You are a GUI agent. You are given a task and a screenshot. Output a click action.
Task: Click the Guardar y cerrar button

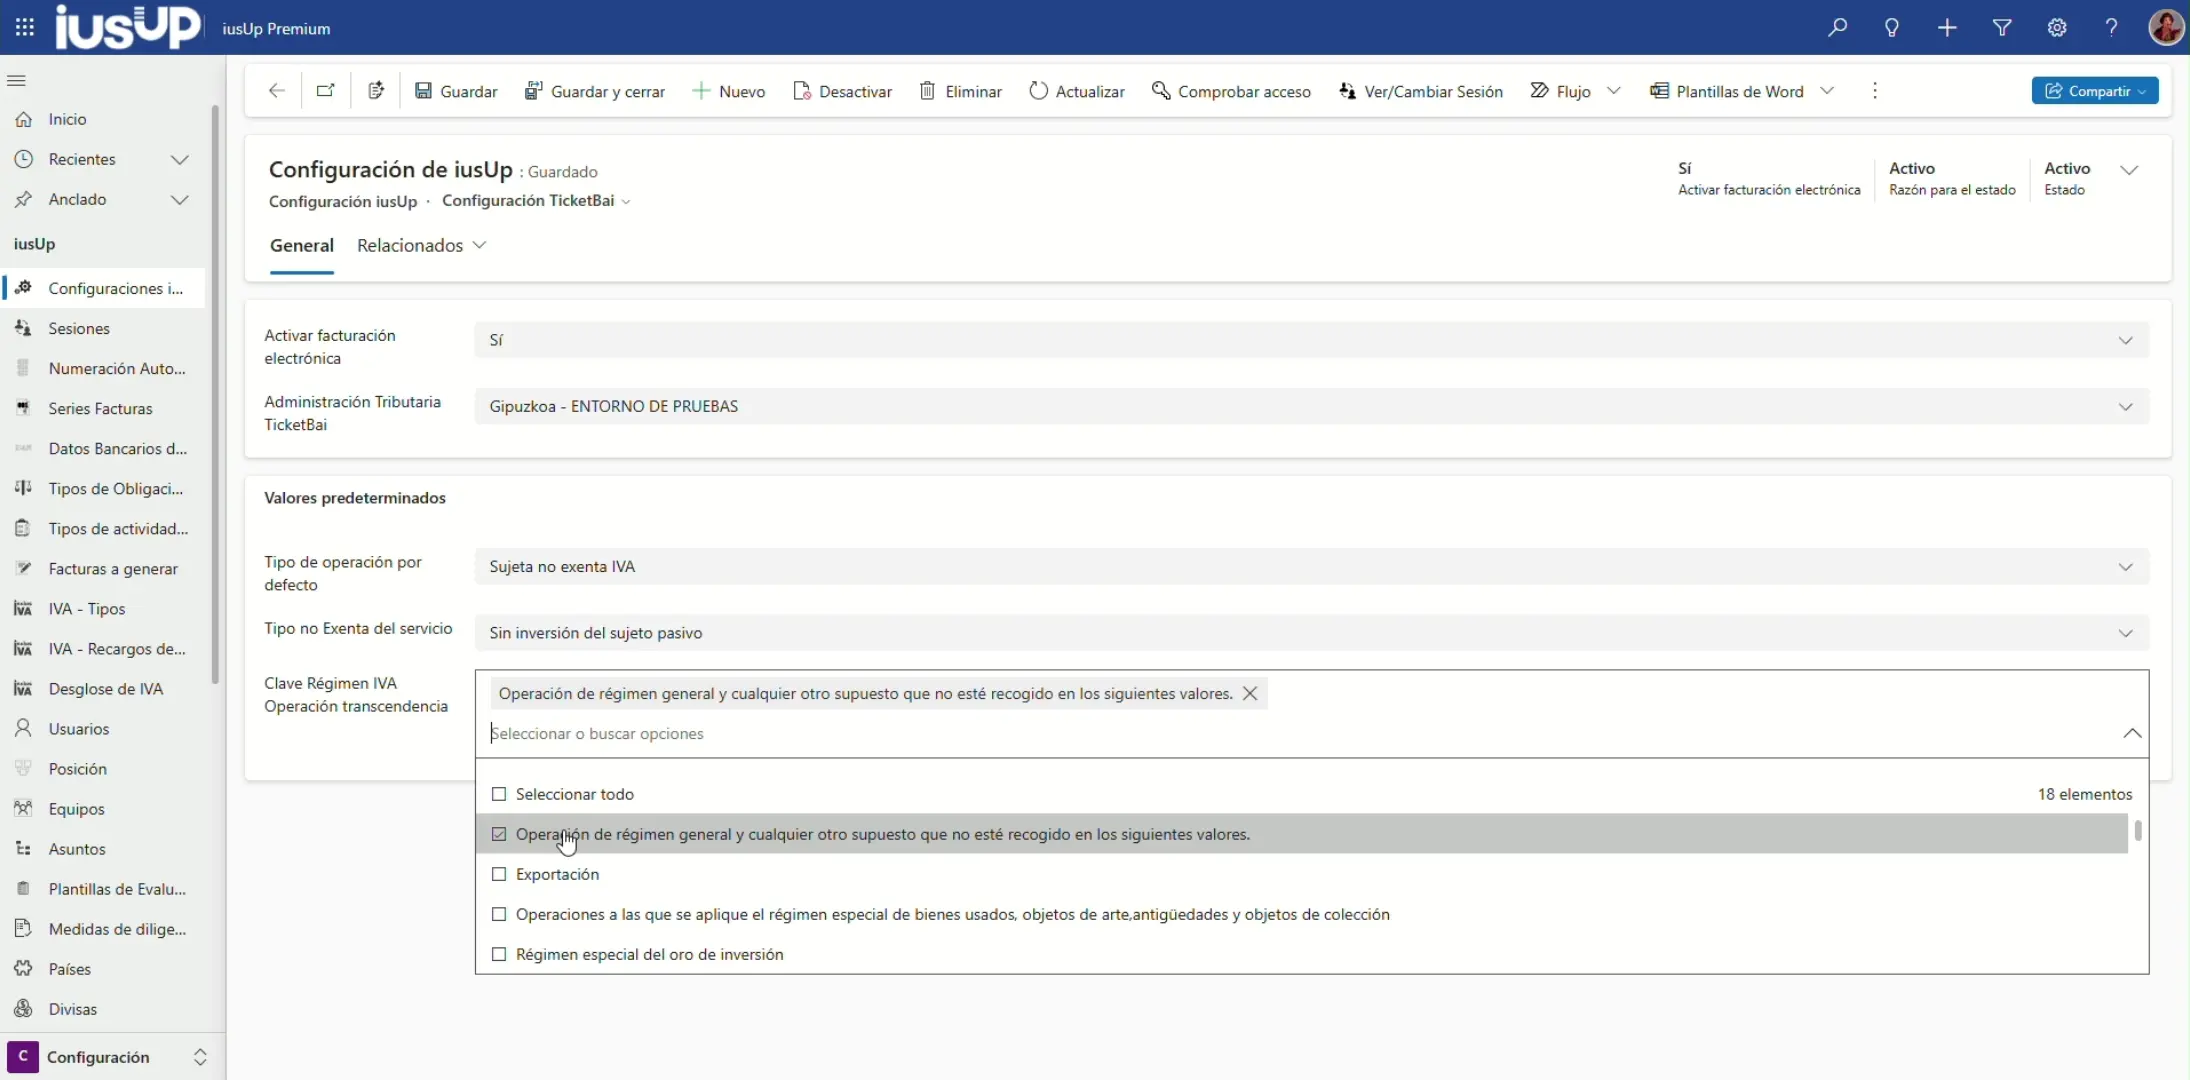(595, 91)
